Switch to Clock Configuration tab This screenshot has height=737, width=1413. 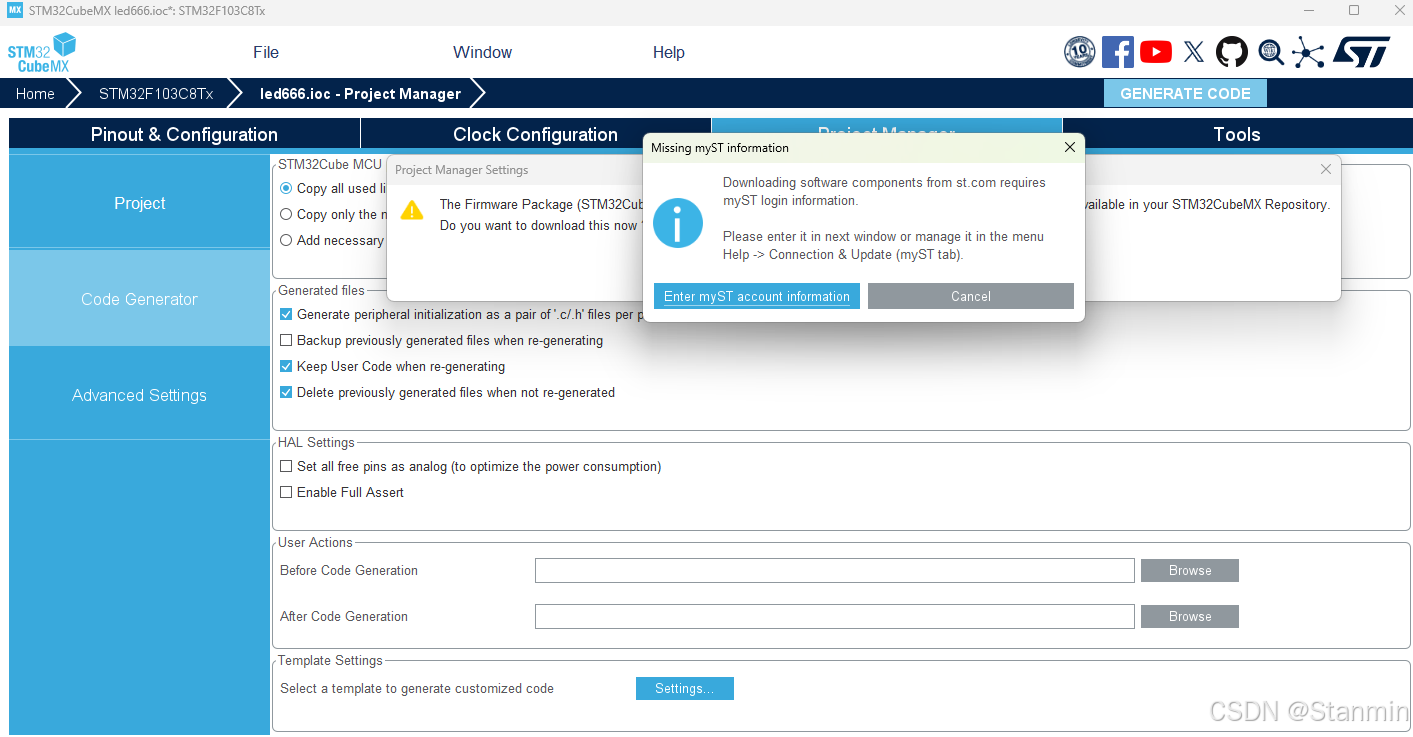tap(535, 134)
